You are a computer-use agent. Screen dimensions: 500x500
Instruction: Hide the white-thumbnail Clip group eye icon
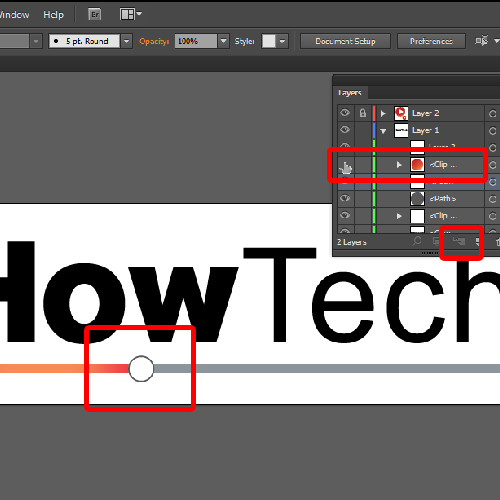click(x=345, y=215)
